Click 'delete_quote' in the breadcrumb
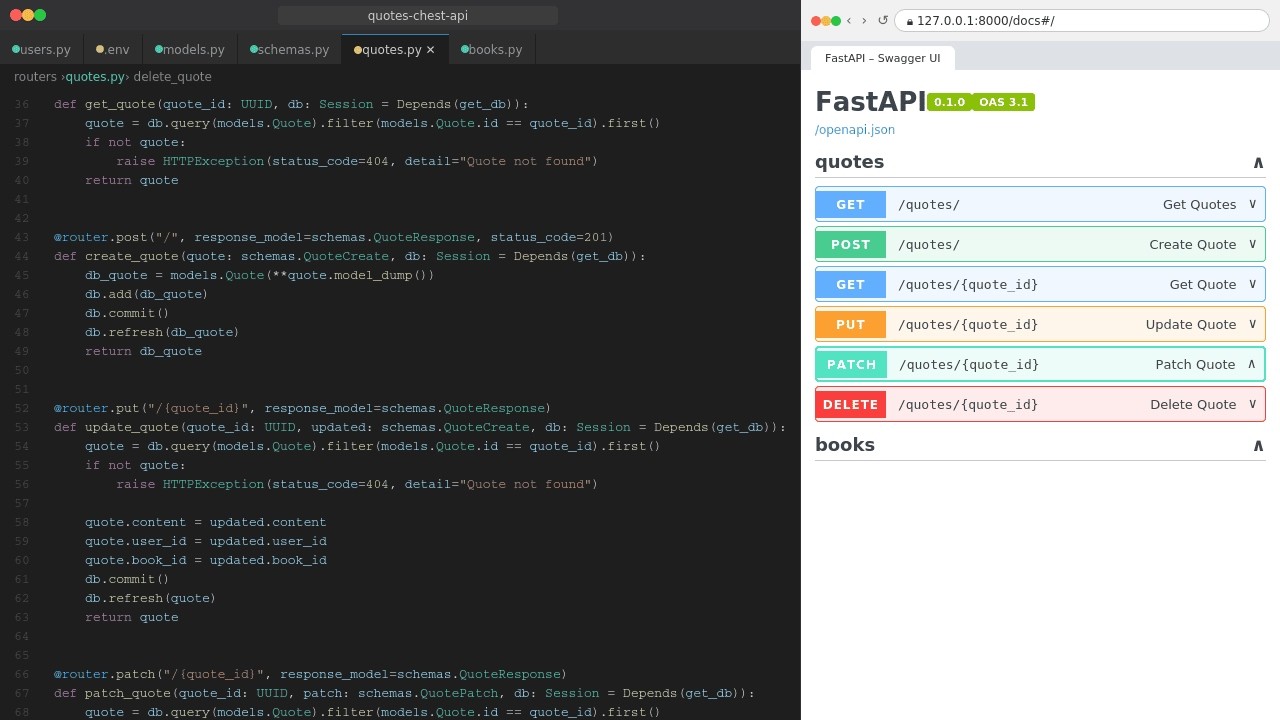1280x720 pixels. (172, 77)
